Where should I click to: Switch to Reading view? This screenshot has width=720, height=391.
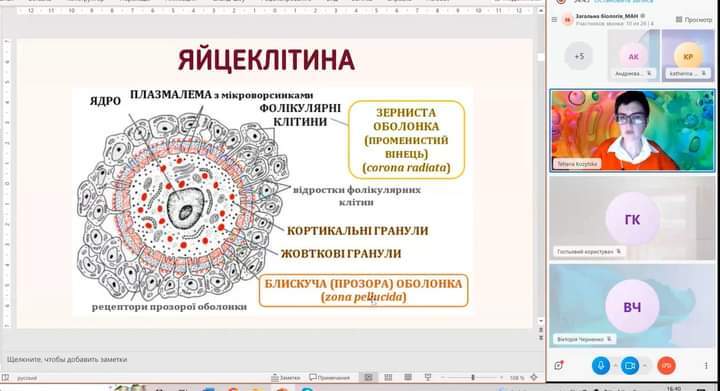[x=408, y=377]
